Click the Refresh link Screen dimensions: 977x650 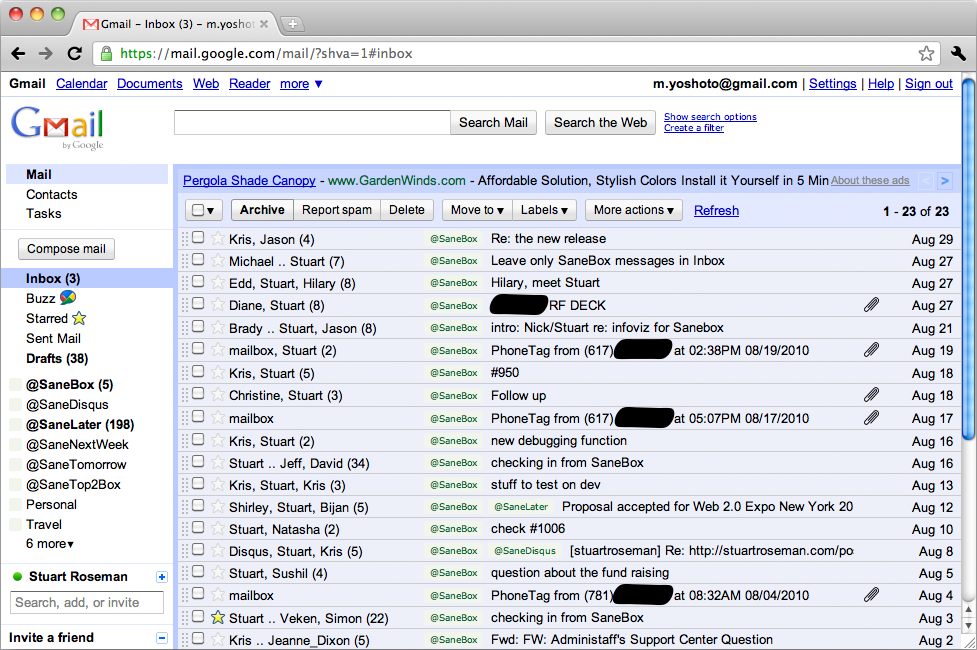(x=717, y=211)
